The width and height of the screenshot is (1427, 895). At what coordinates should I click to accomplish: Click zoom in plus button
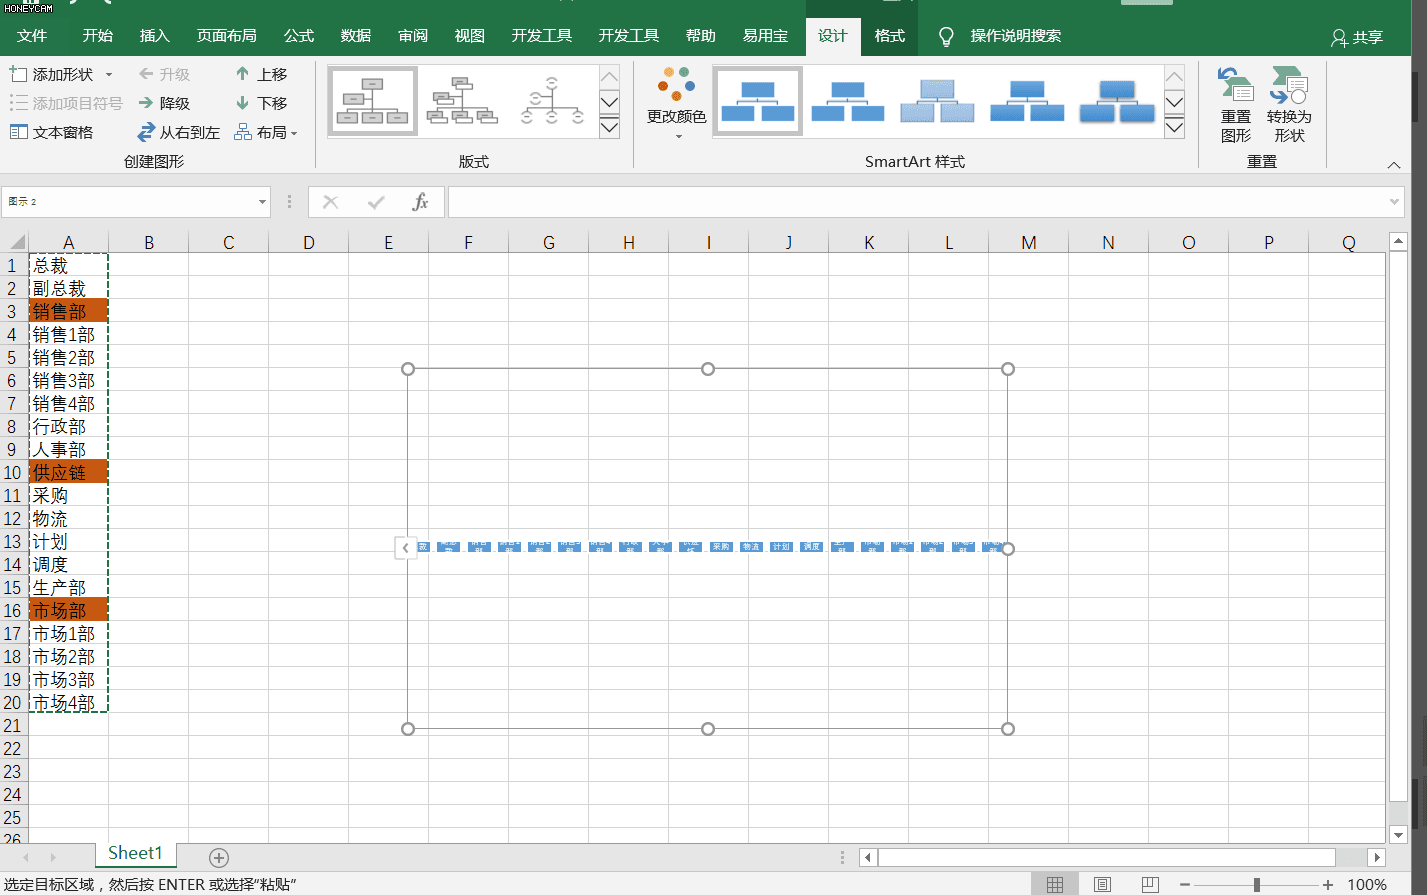click(1328, 884)
